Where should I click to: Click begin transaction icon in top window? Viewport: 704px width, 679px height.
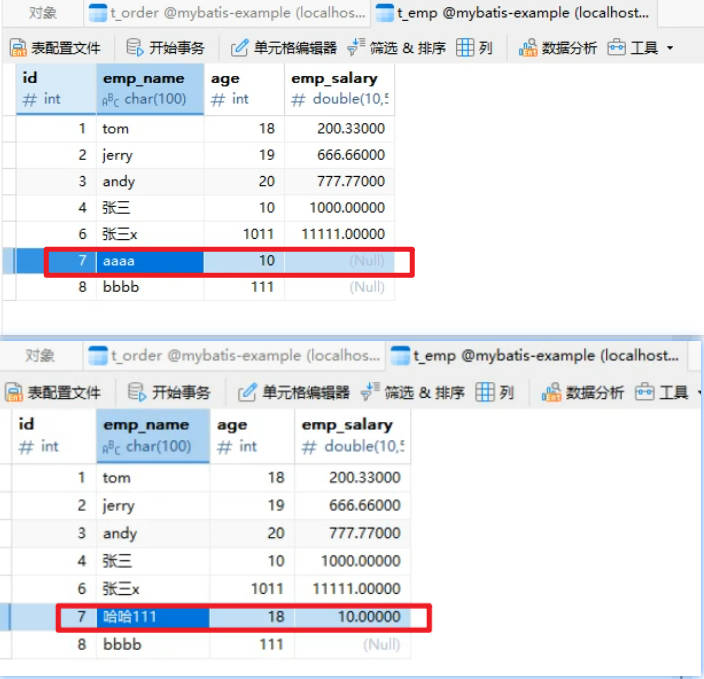(x=136, y=47)
